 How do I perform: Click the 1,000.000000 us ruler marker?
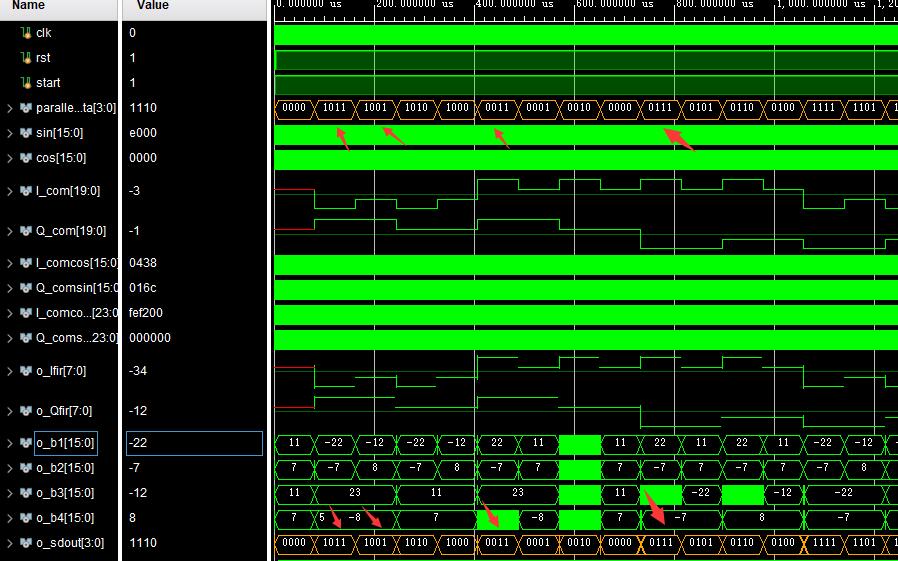click(x=821, y=4)
